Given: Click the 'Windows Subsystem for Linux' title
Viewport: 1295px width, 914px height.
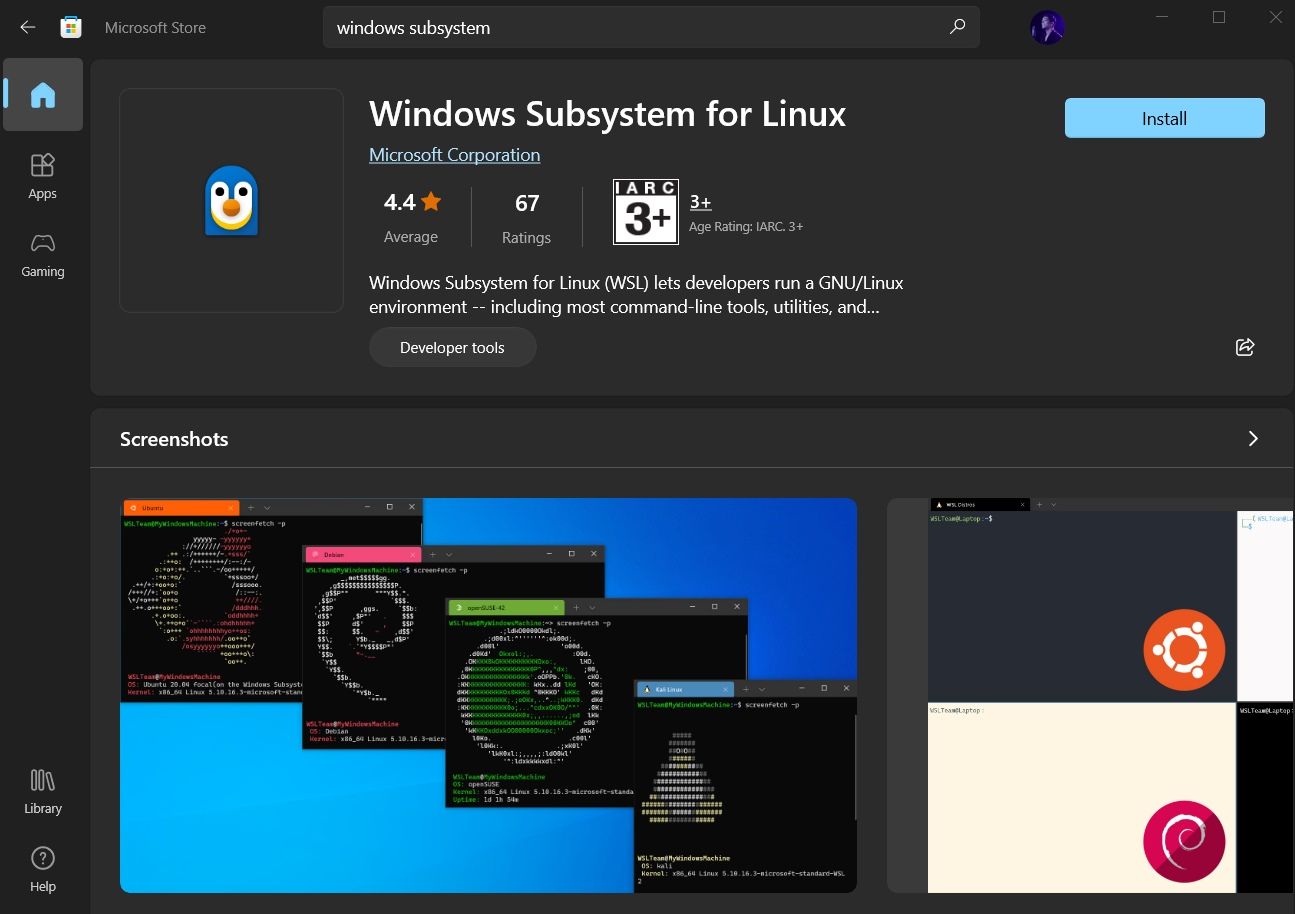Looking at the screenshot, I should [607, 114].
